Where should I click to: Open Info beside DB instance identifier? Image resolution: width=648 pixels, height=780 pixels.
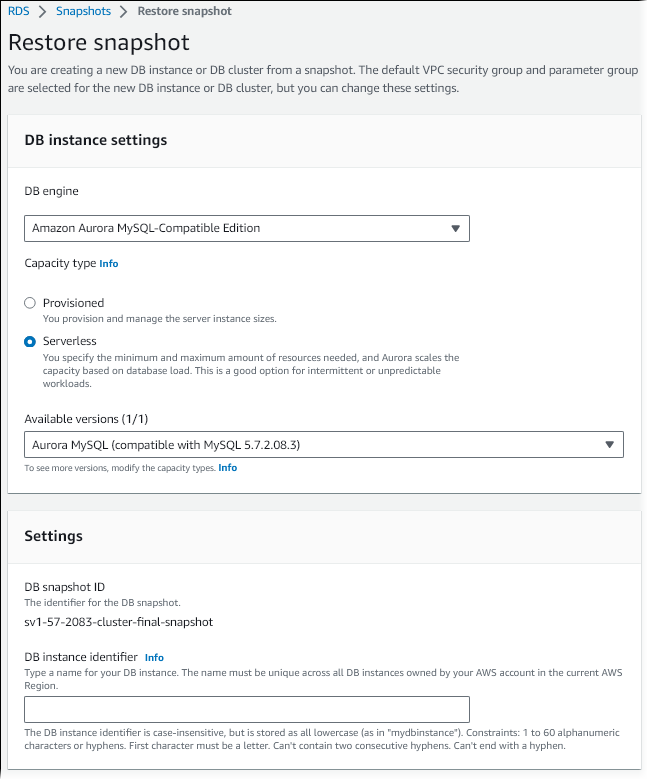[154, 657]
